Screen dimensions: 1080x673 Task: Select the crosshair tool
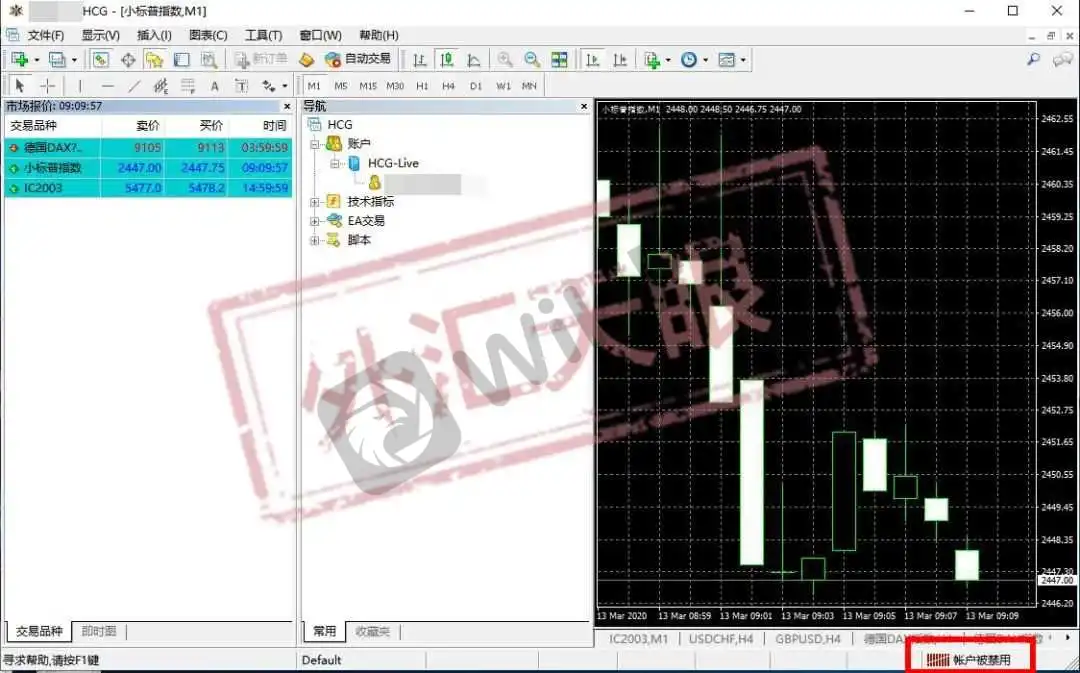48,85
